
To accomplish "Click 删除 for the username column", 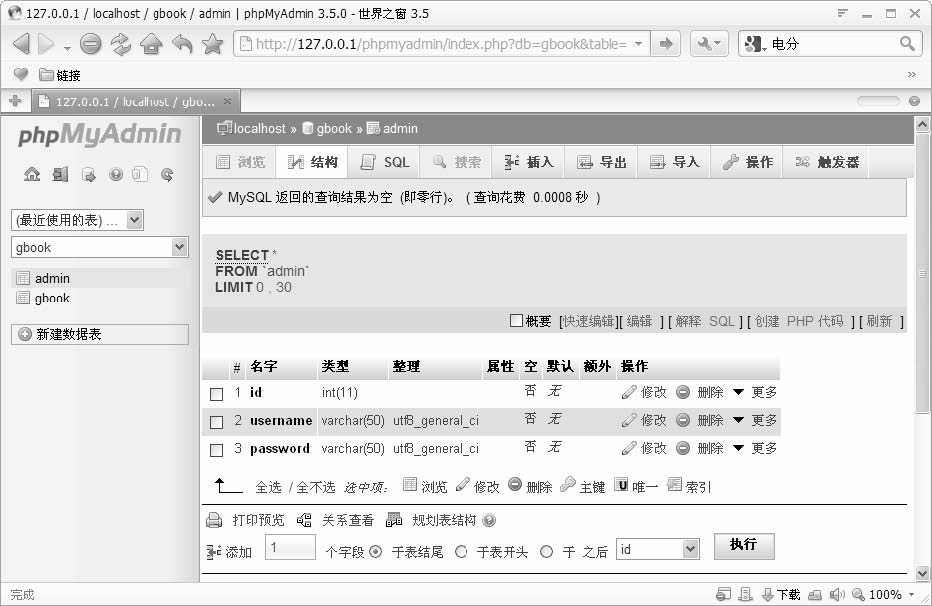I will coord(700,420).
